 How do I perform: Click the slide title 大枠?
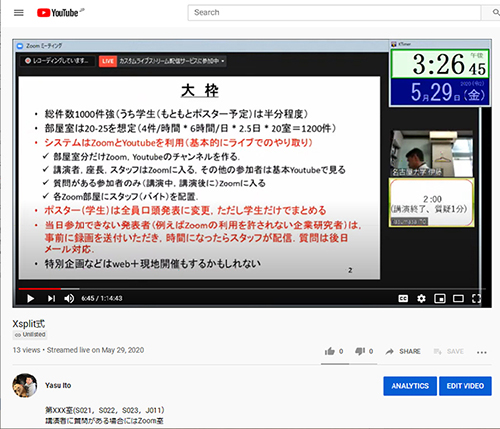click(x=200, y=91)
